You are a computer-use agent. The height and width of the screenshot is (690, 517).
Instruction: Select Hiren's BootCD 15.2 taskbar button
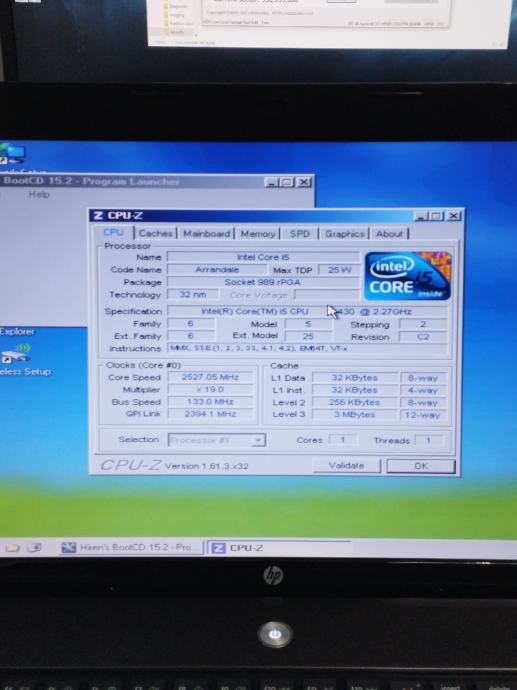click(x=130, y=547)
